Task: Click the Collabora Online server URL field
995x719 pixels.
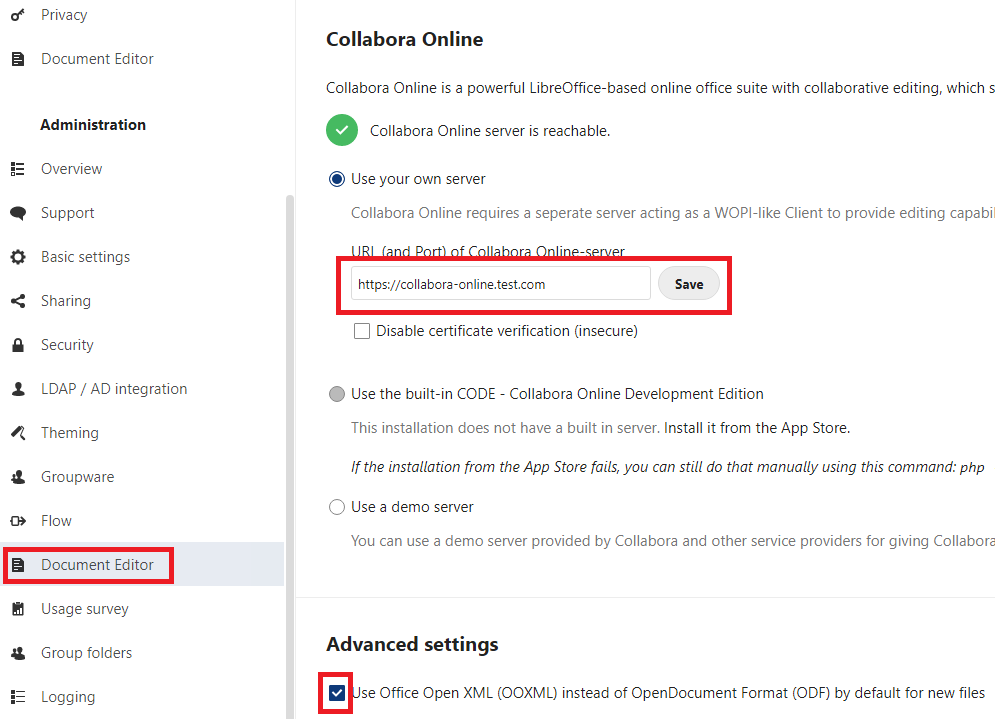Action: [501, 284]
